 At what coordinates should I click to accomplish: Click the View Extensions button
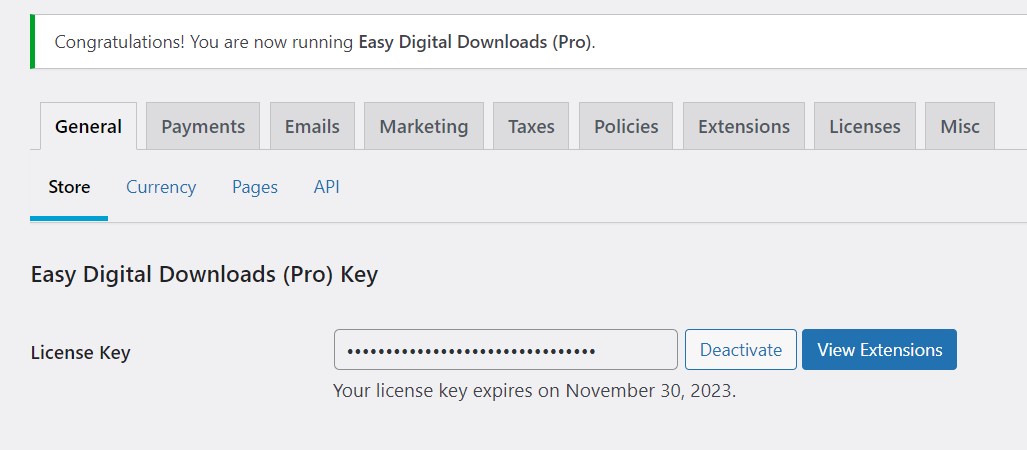point(879,350)
